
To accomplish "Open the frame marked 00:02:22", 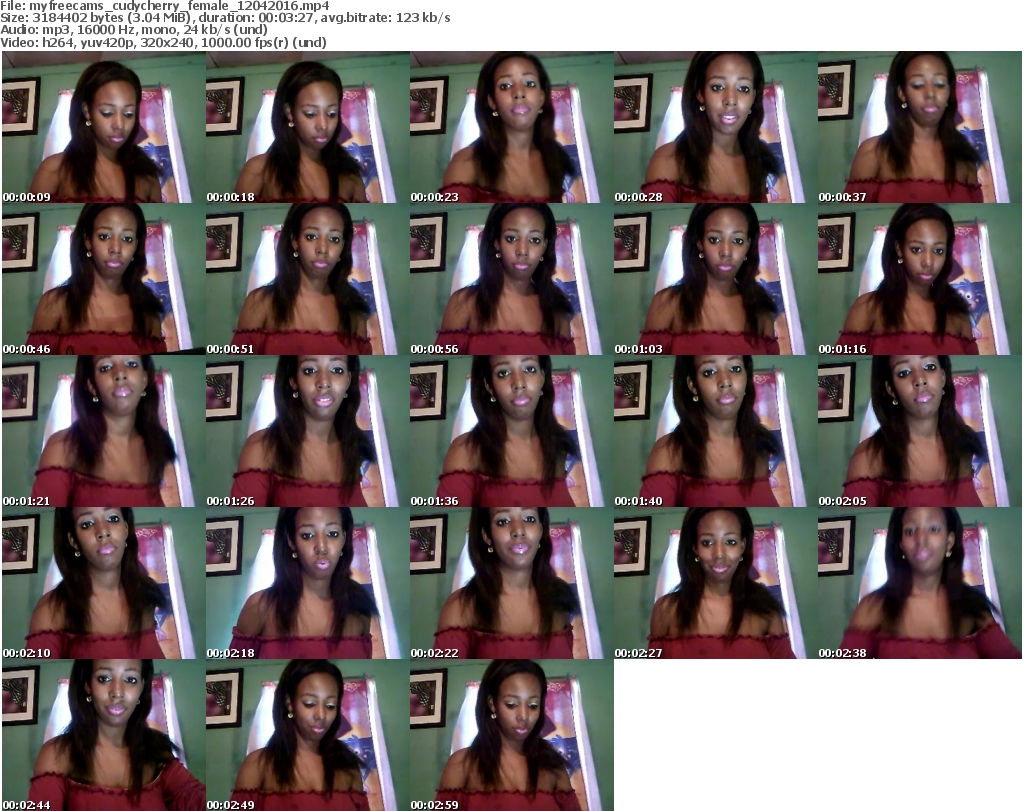I will click(510, 583).
